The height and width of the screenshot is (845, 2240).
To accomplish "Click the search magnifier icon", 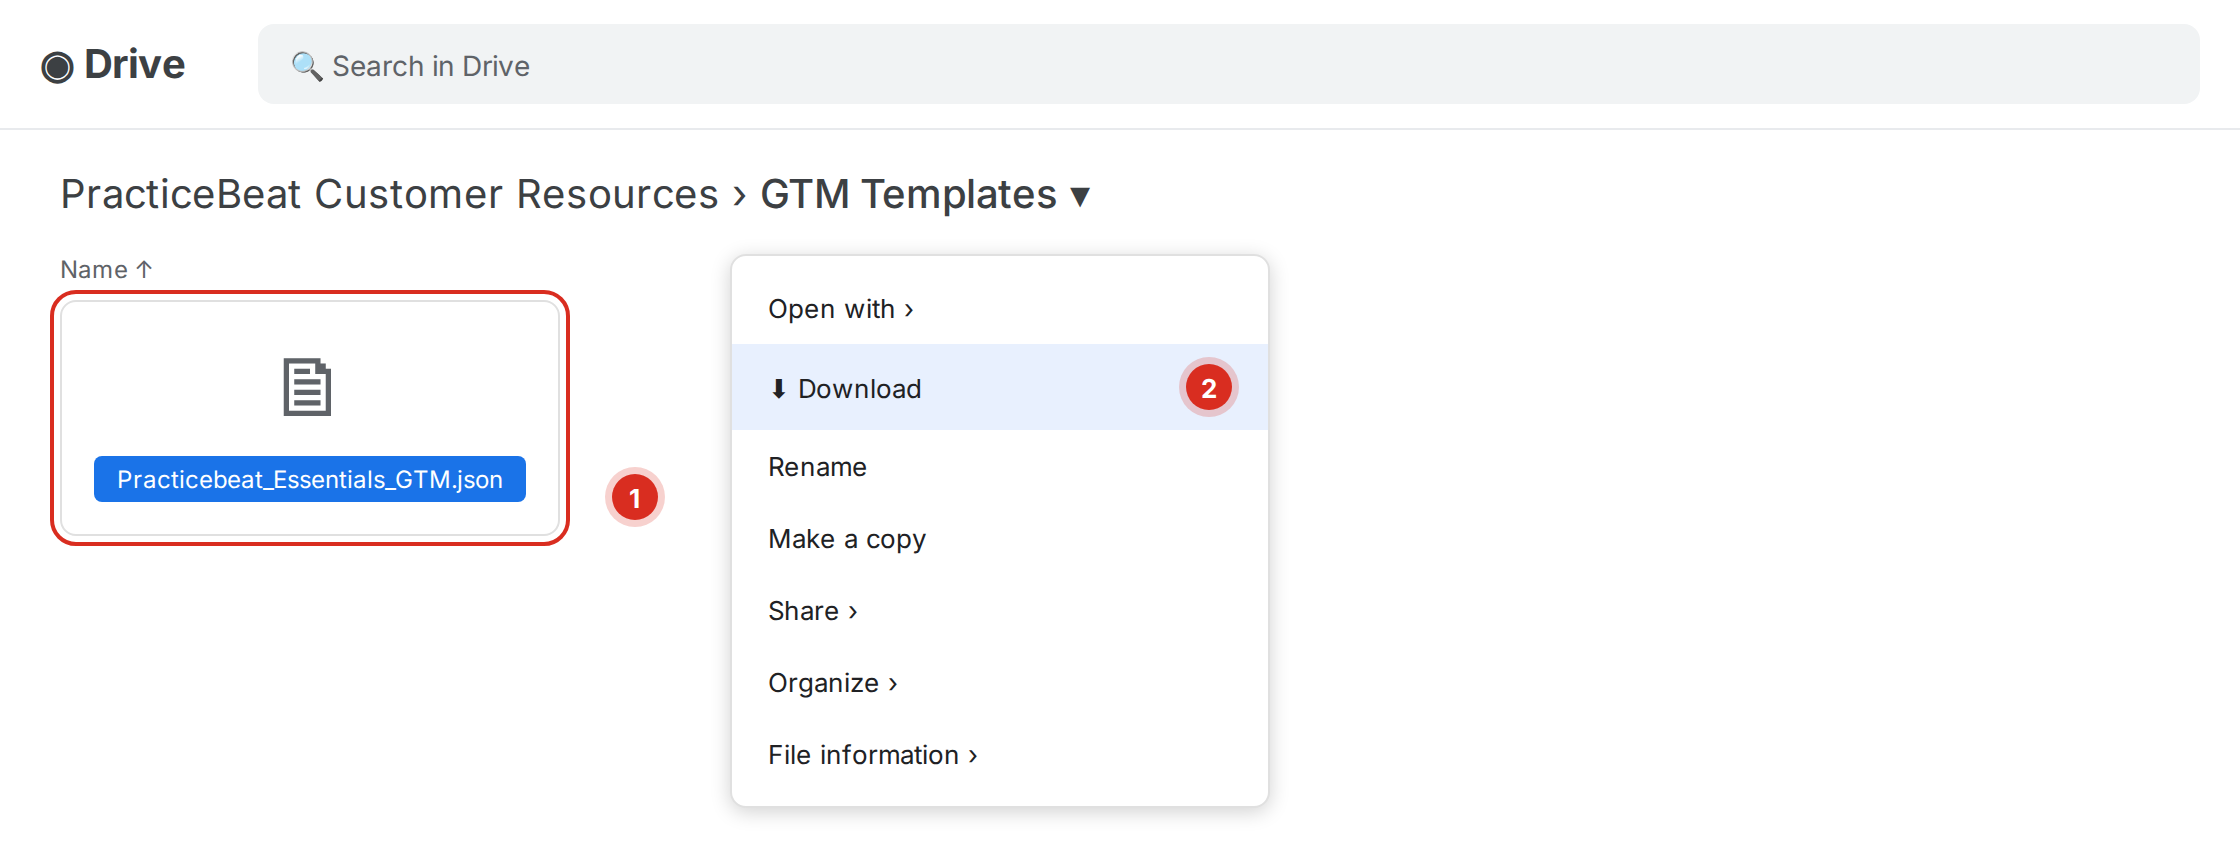I will 306,66.
